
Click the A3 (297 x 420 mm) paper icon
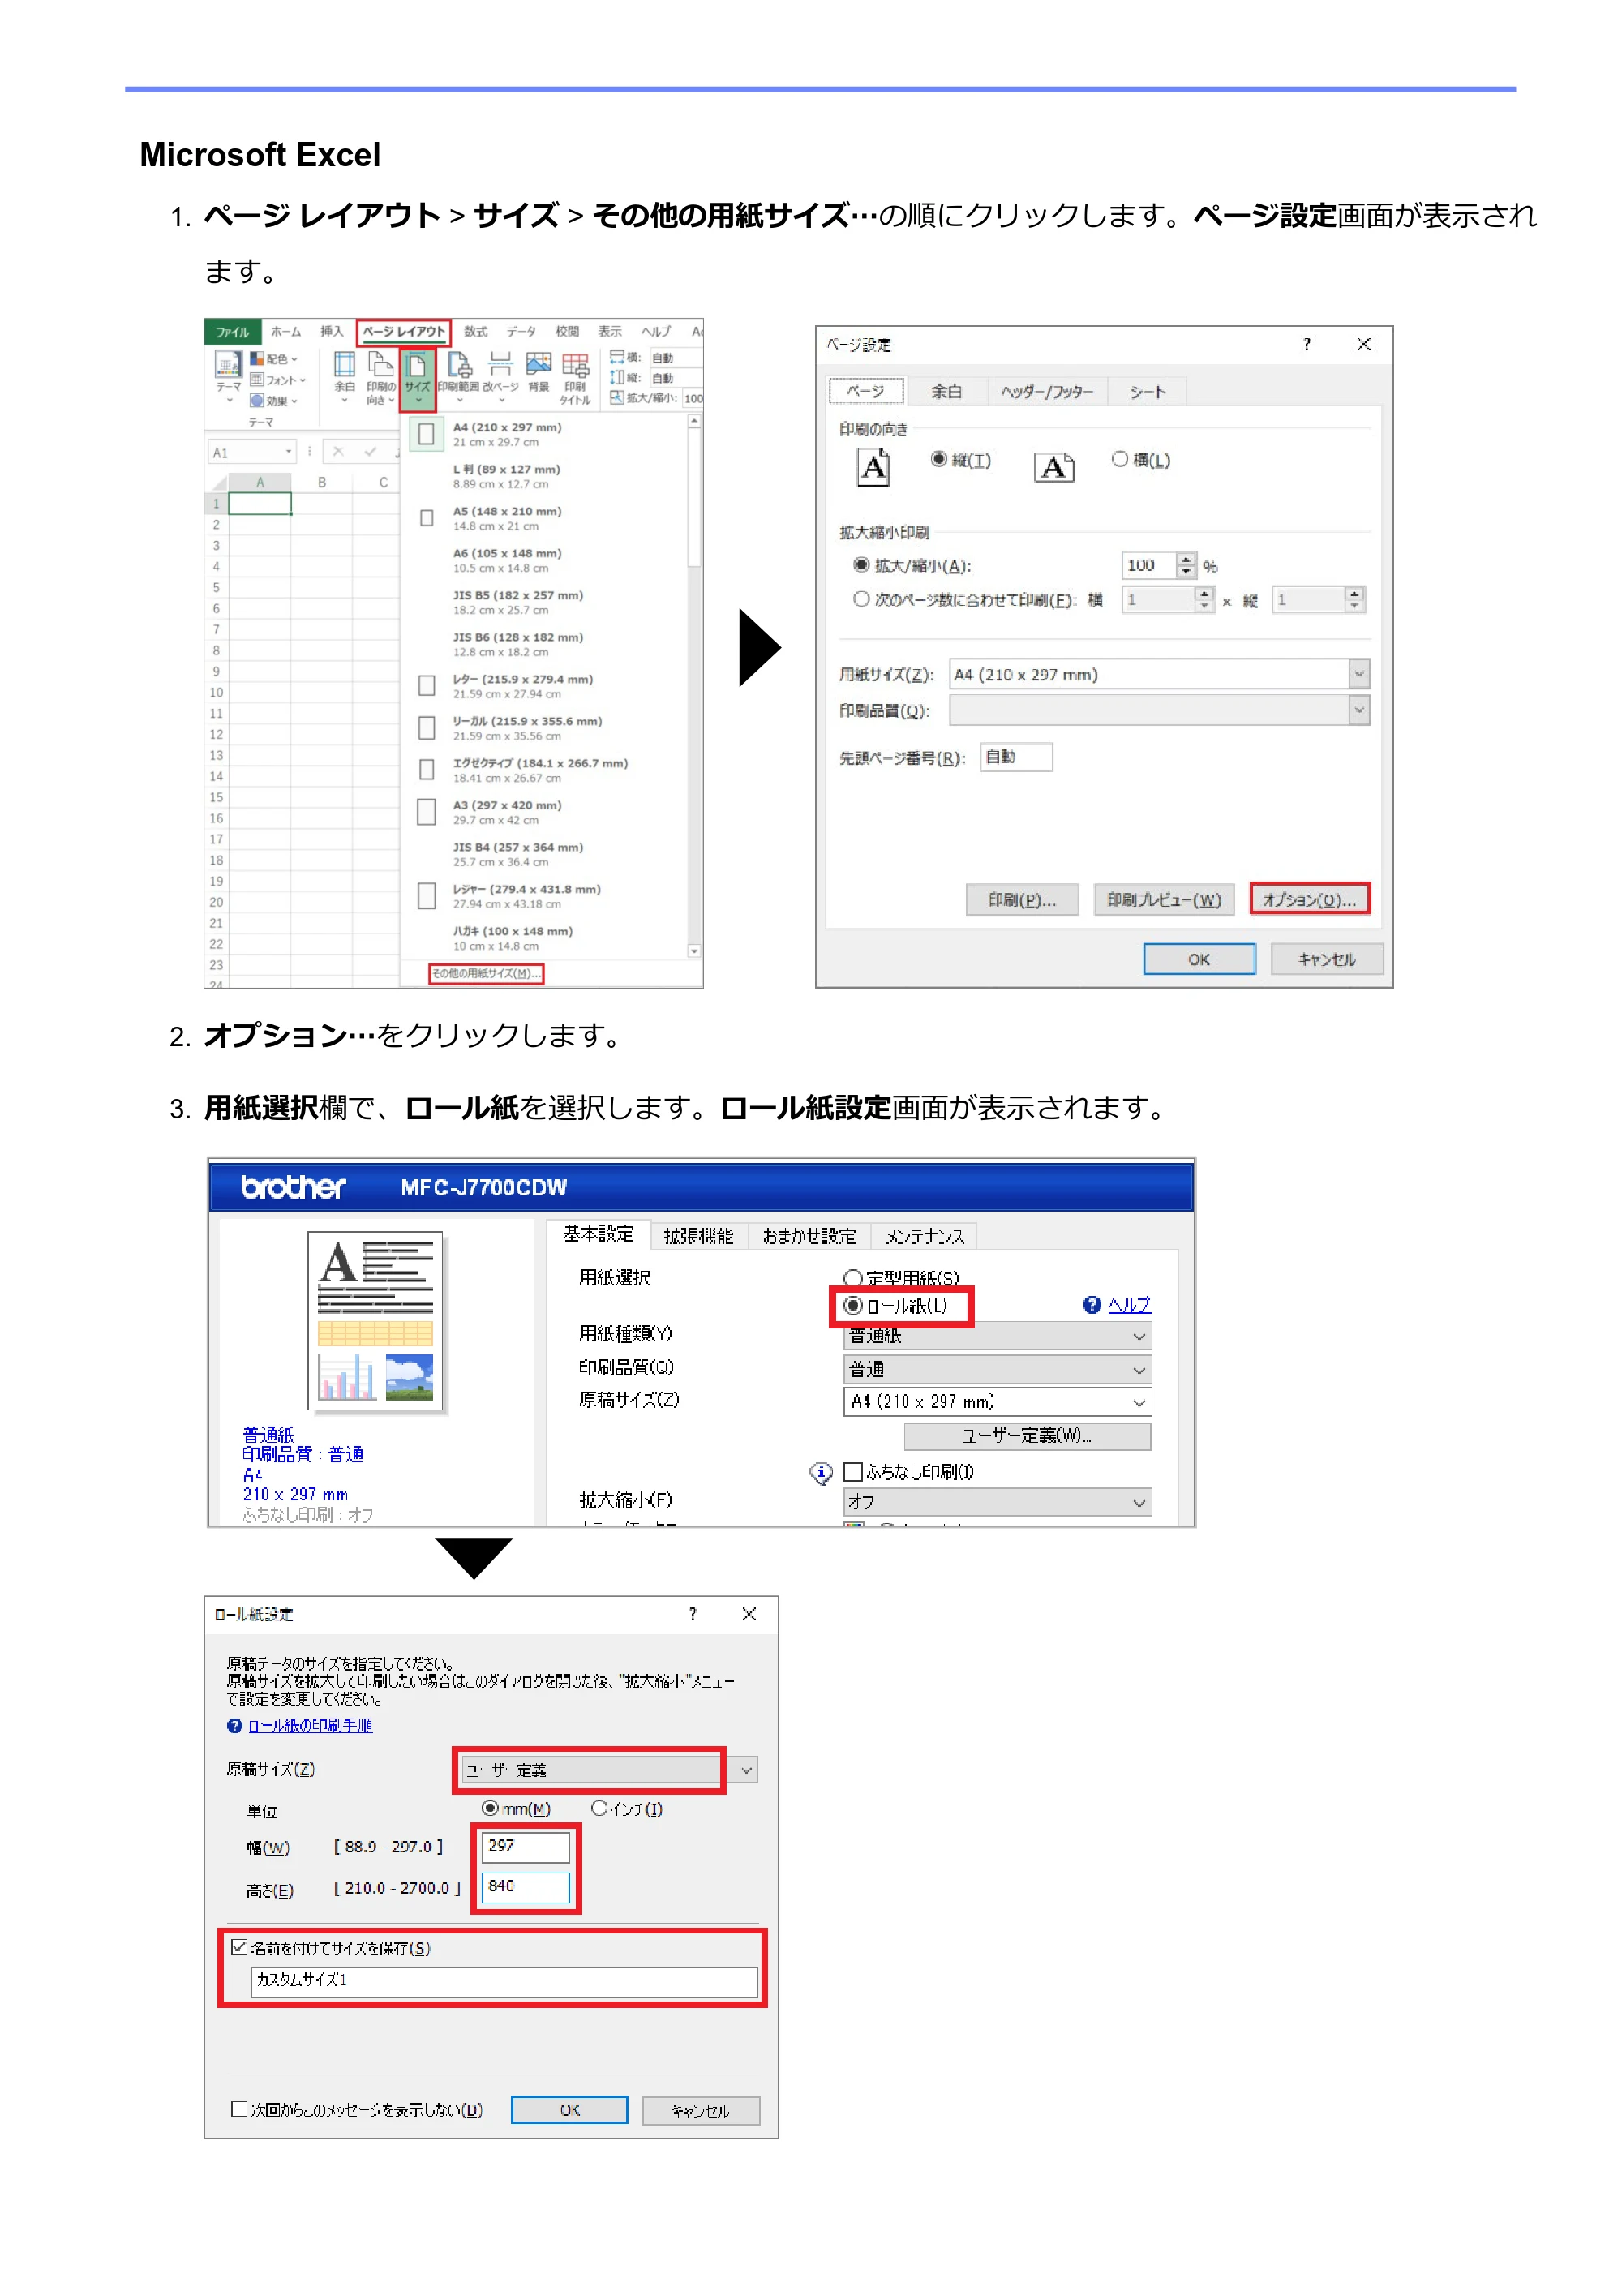(x=427, y=812)
